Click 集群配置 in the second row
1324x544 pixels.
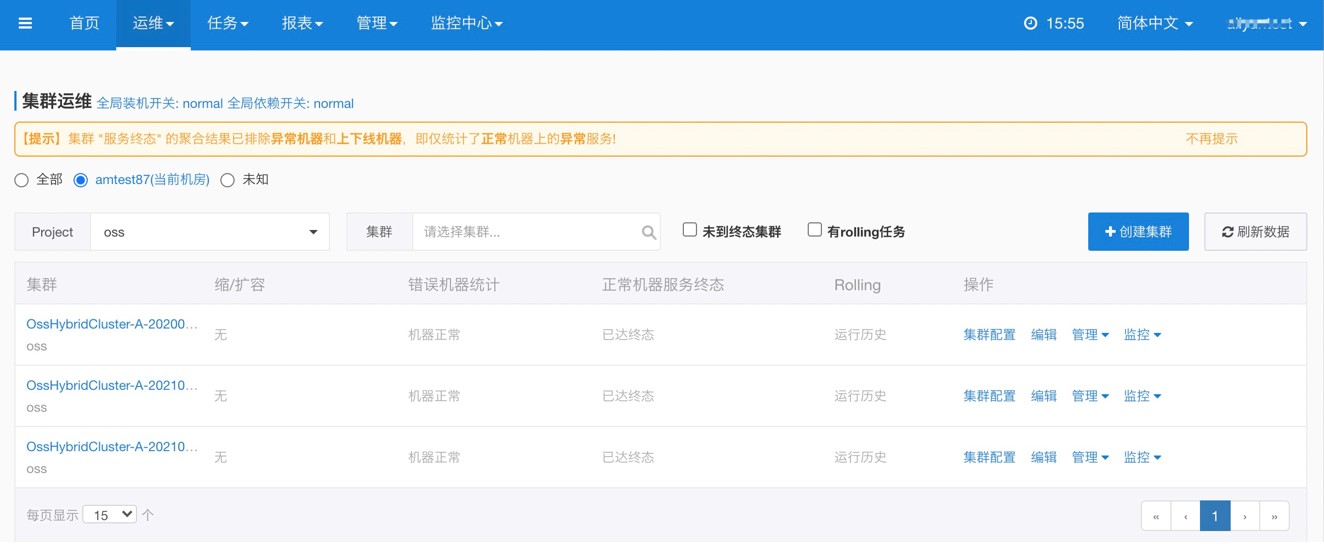[x=989, y=396]
